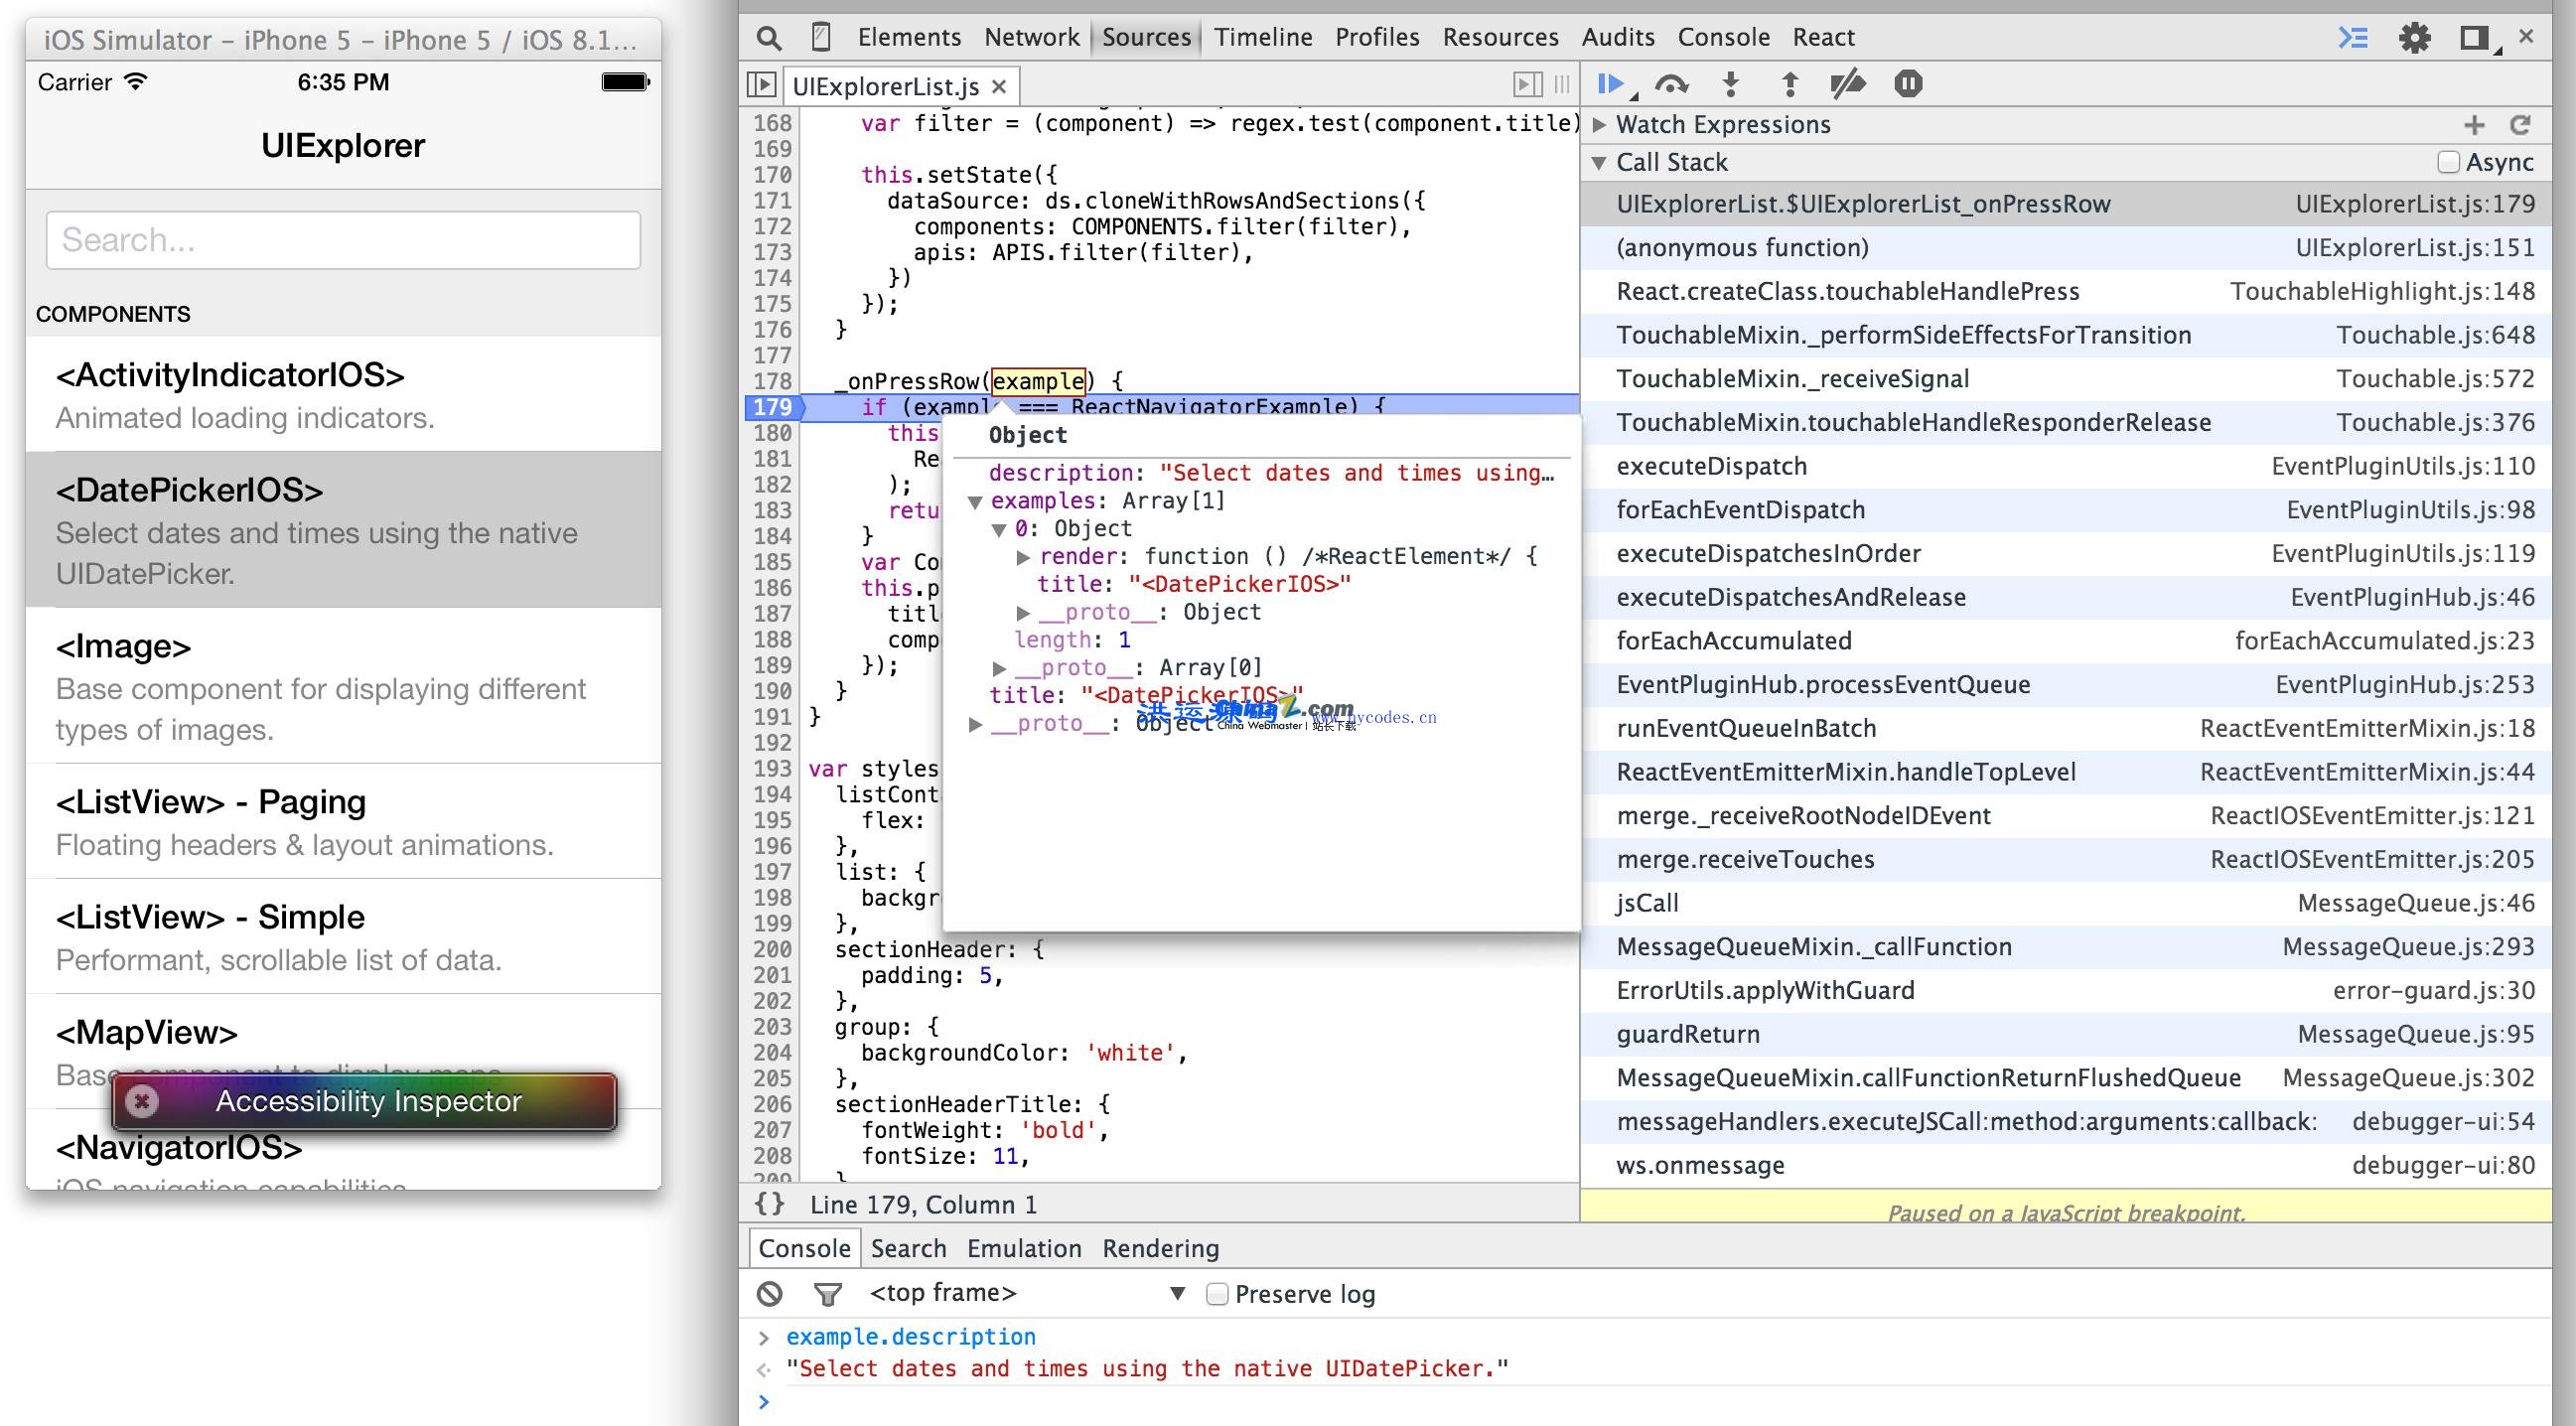Show the file navigator sidebar icon
The height and width of the screenshot is (1426, 2576).
(x=761, y=85)
